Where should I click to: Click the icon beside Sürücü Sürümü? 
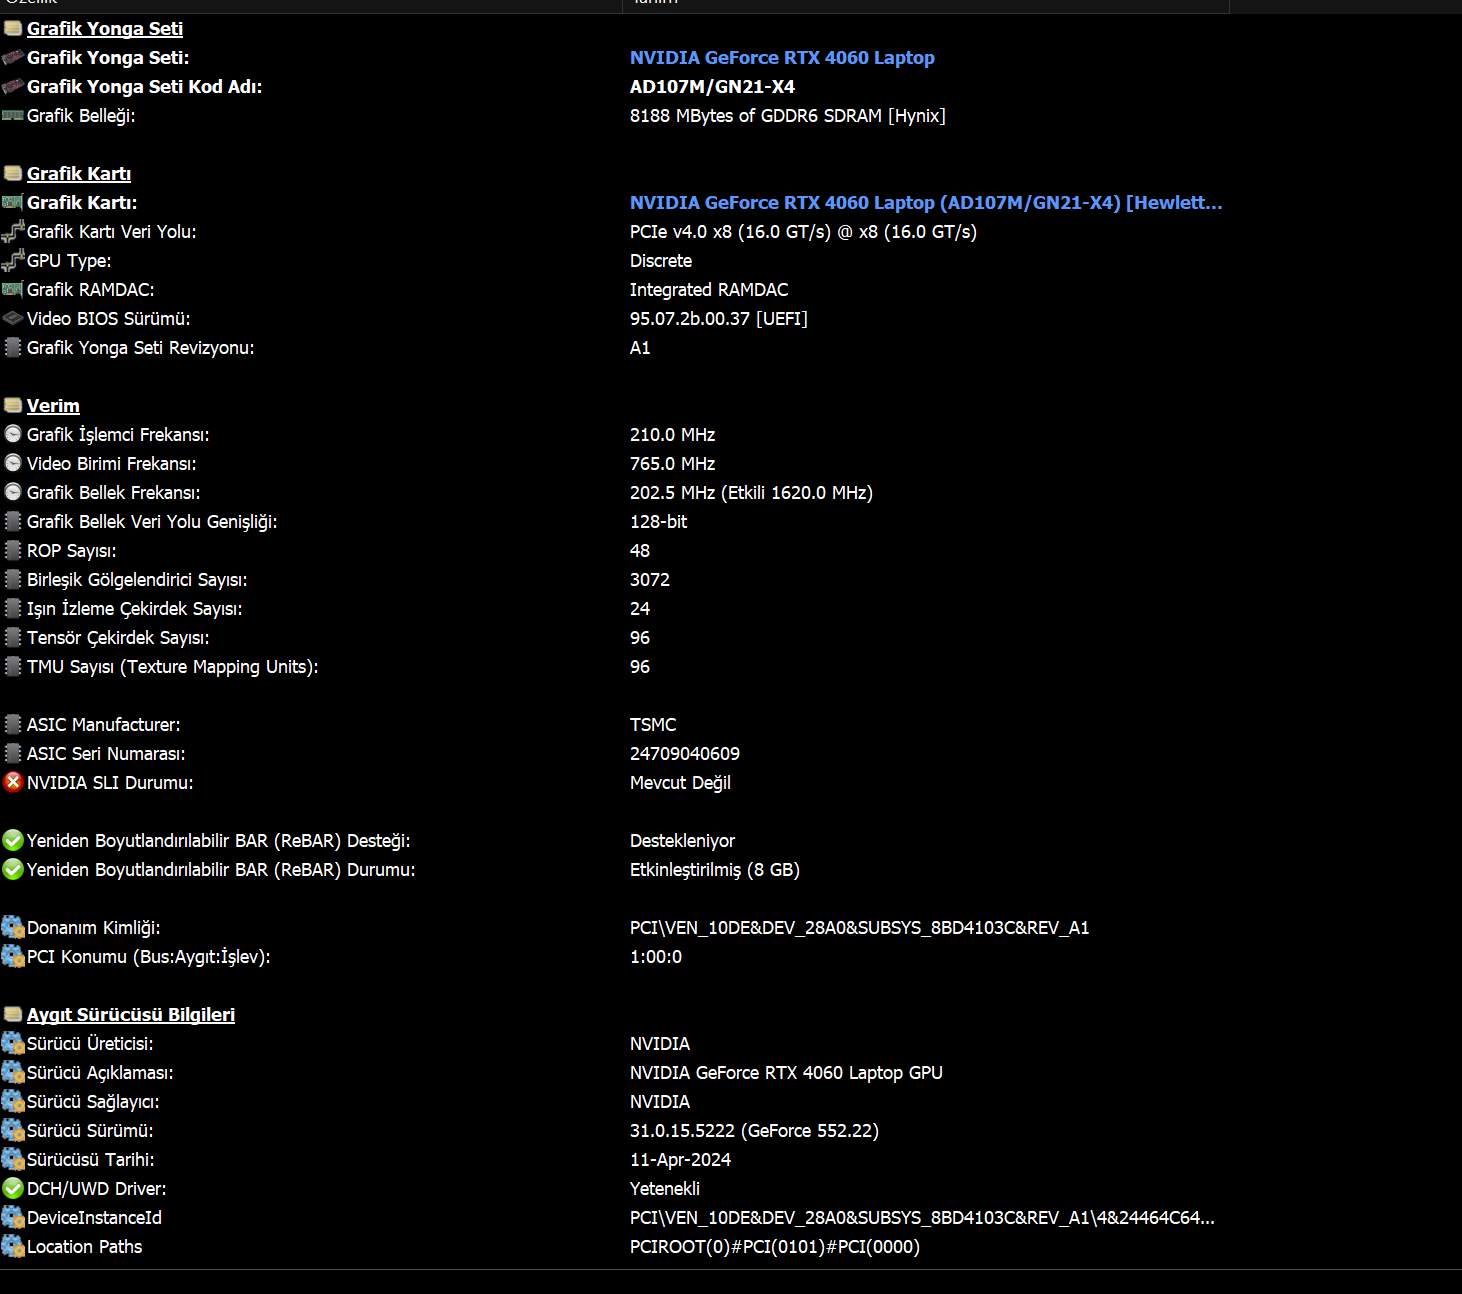13,1131
